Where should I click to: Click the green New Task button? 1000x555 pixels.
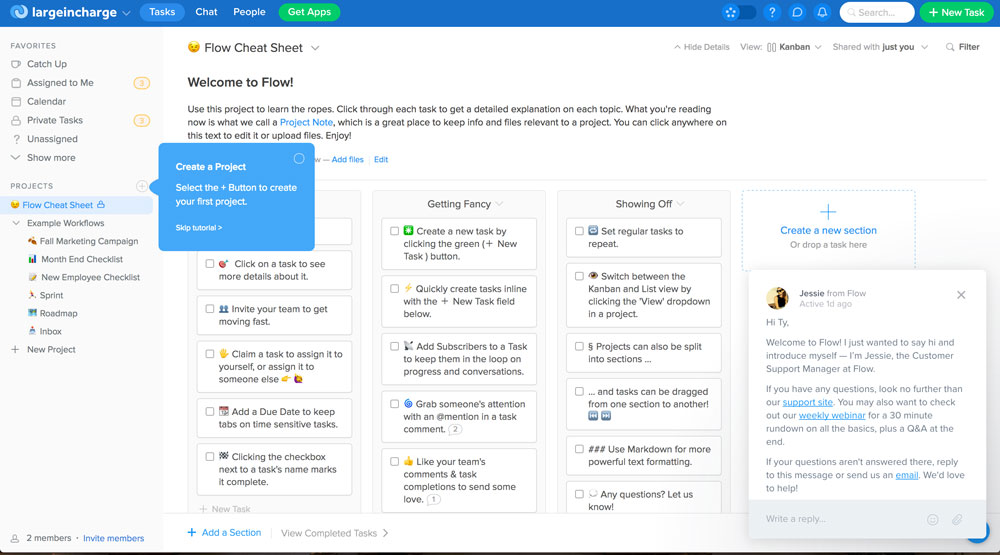click(x=956, y=12)
